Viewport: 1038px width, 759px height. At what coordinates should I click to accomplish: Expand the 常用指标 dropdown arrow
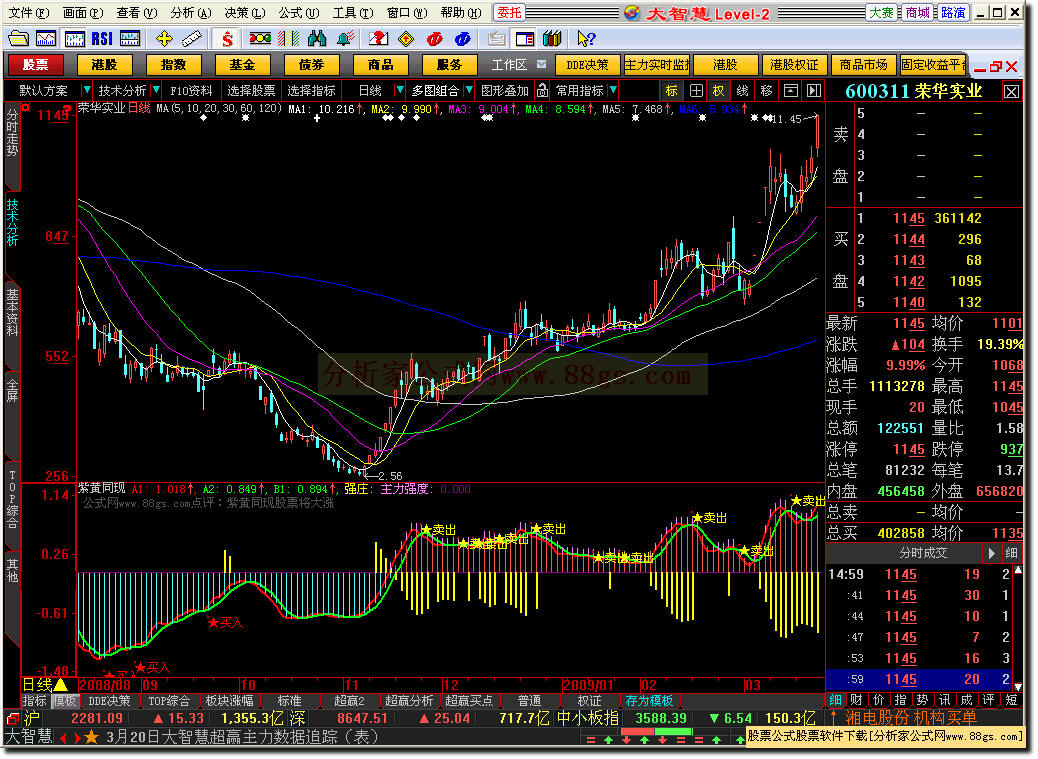613,90
